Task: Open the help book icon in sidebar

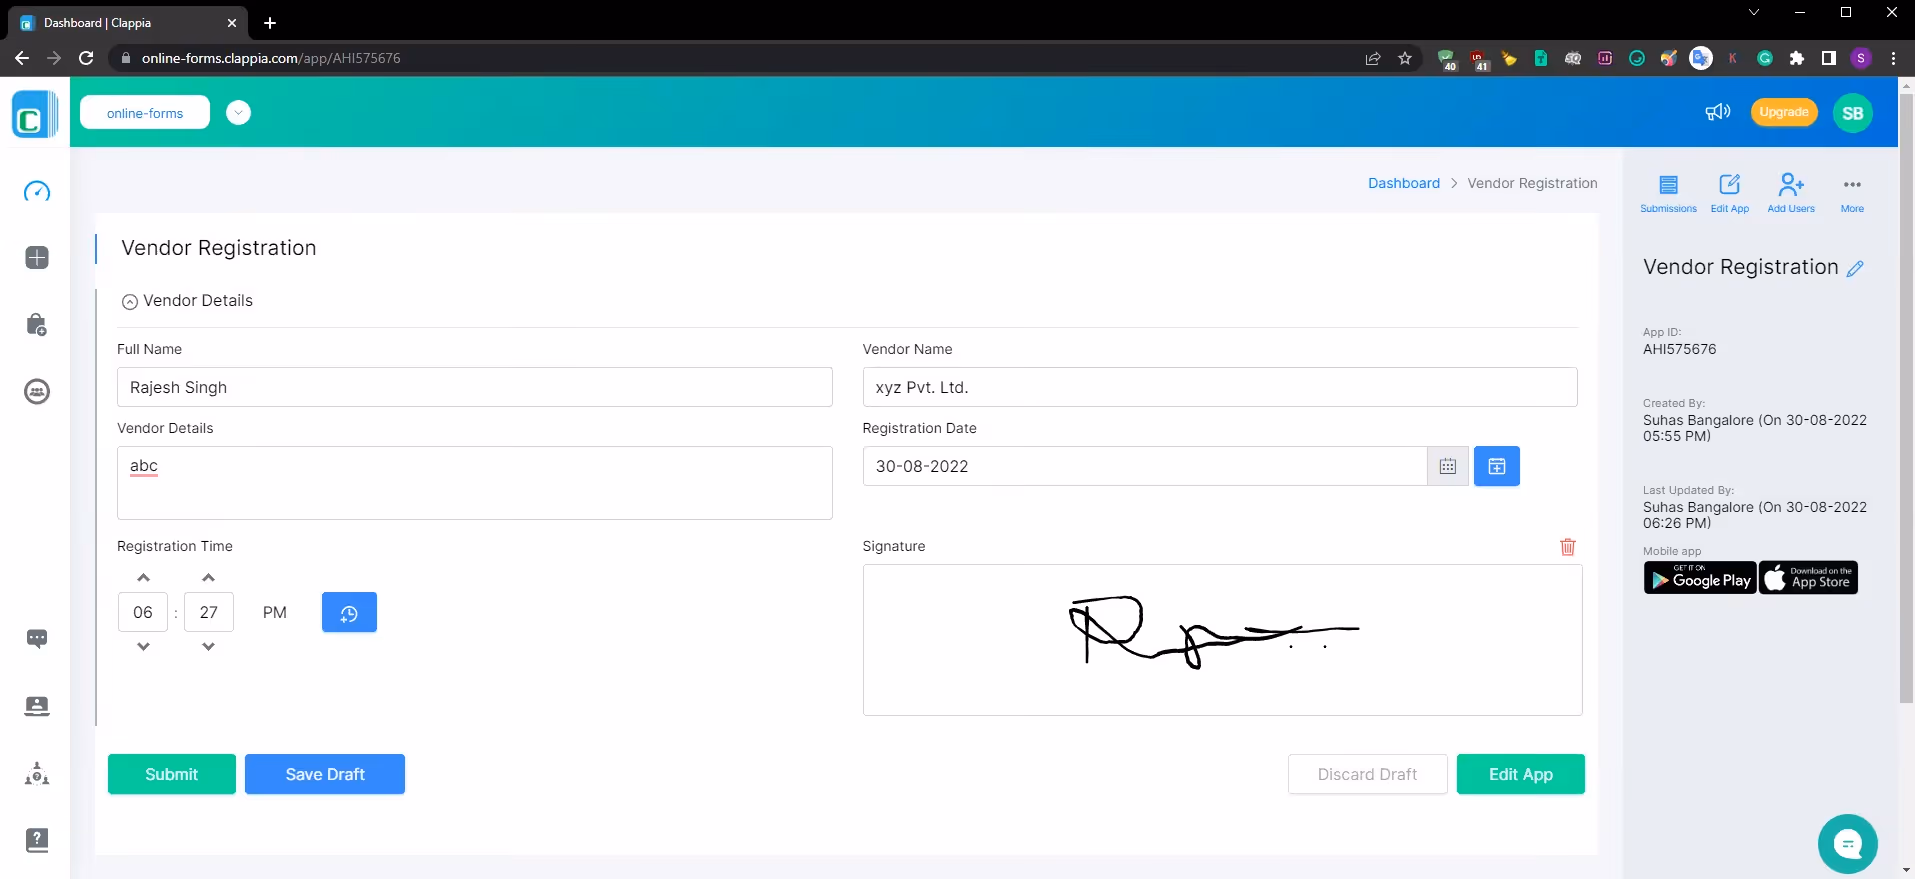Action: (37, 840)
